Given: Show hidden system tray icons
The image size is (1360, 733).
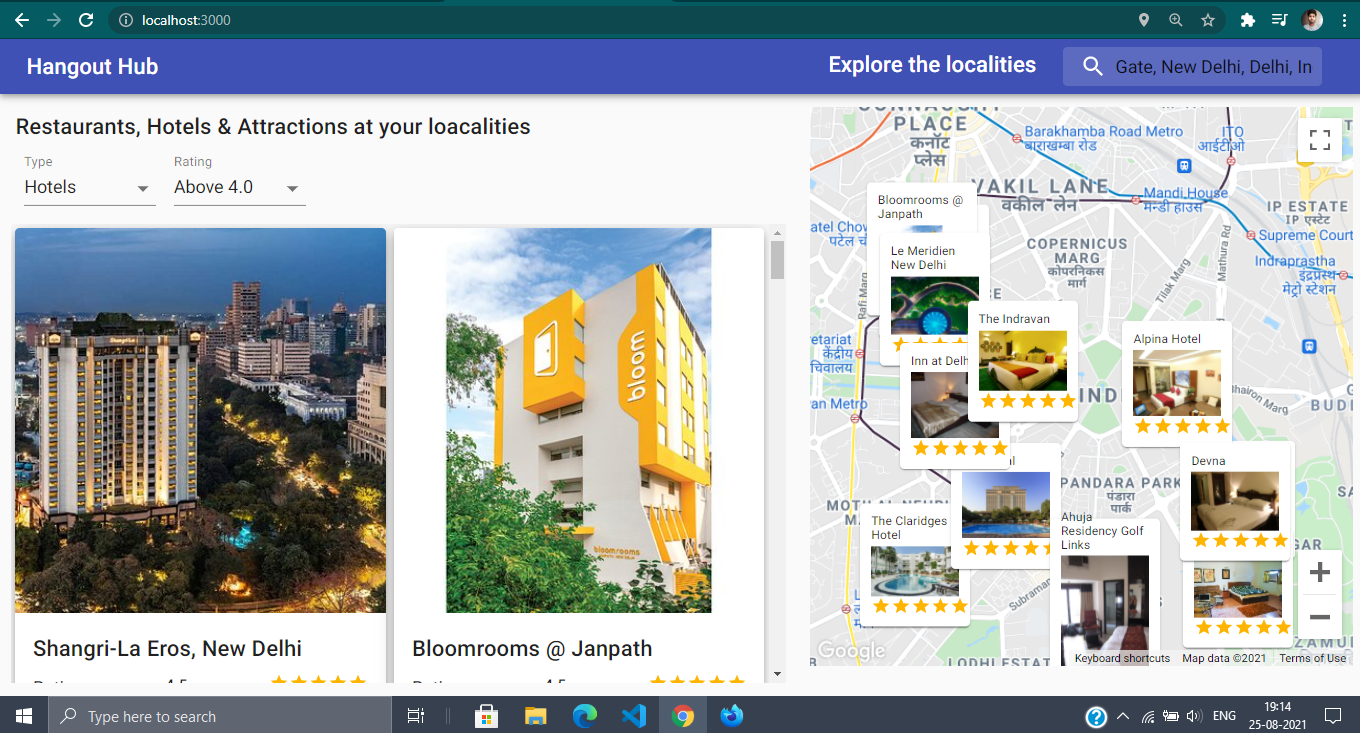Looking at the screenshot, I should coord(1123,716).
